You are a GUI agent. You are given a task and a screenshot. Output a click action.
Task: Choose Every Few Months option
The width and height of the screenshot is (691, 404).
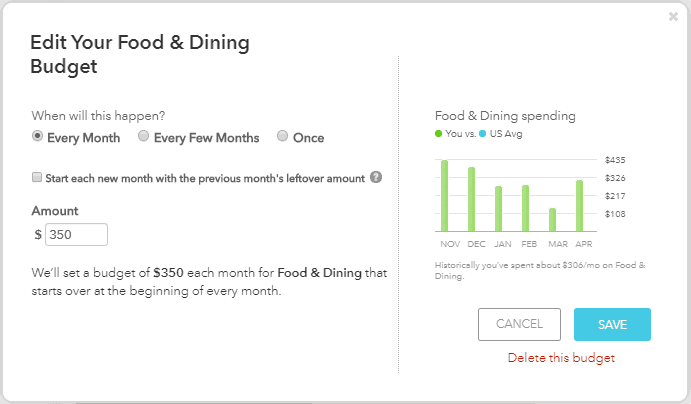click(143, 136)
